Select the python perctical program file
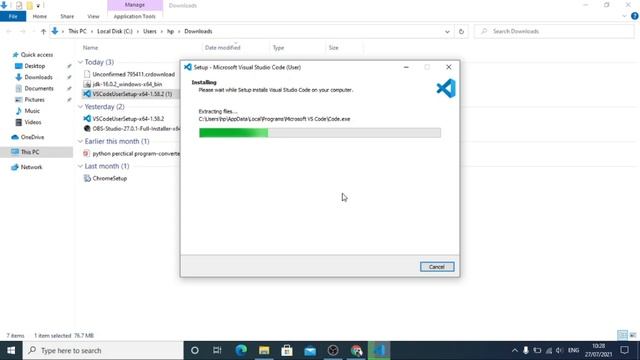Viewport: 640px width, 360px height. click(131, 153)
